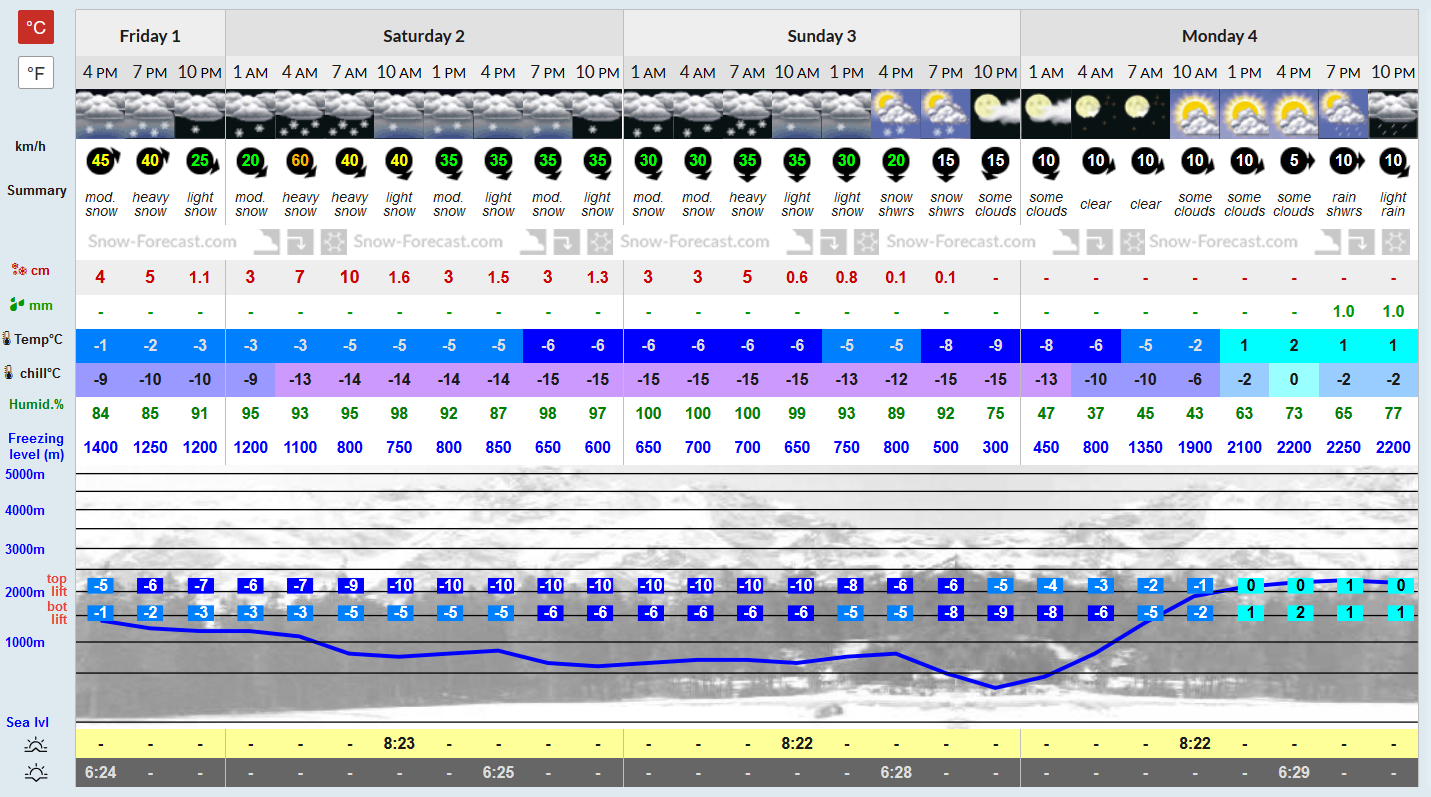This screenshot has height=797, width=1431.
Task: Select the Monday 4 day header
Action: (1219, 36)
